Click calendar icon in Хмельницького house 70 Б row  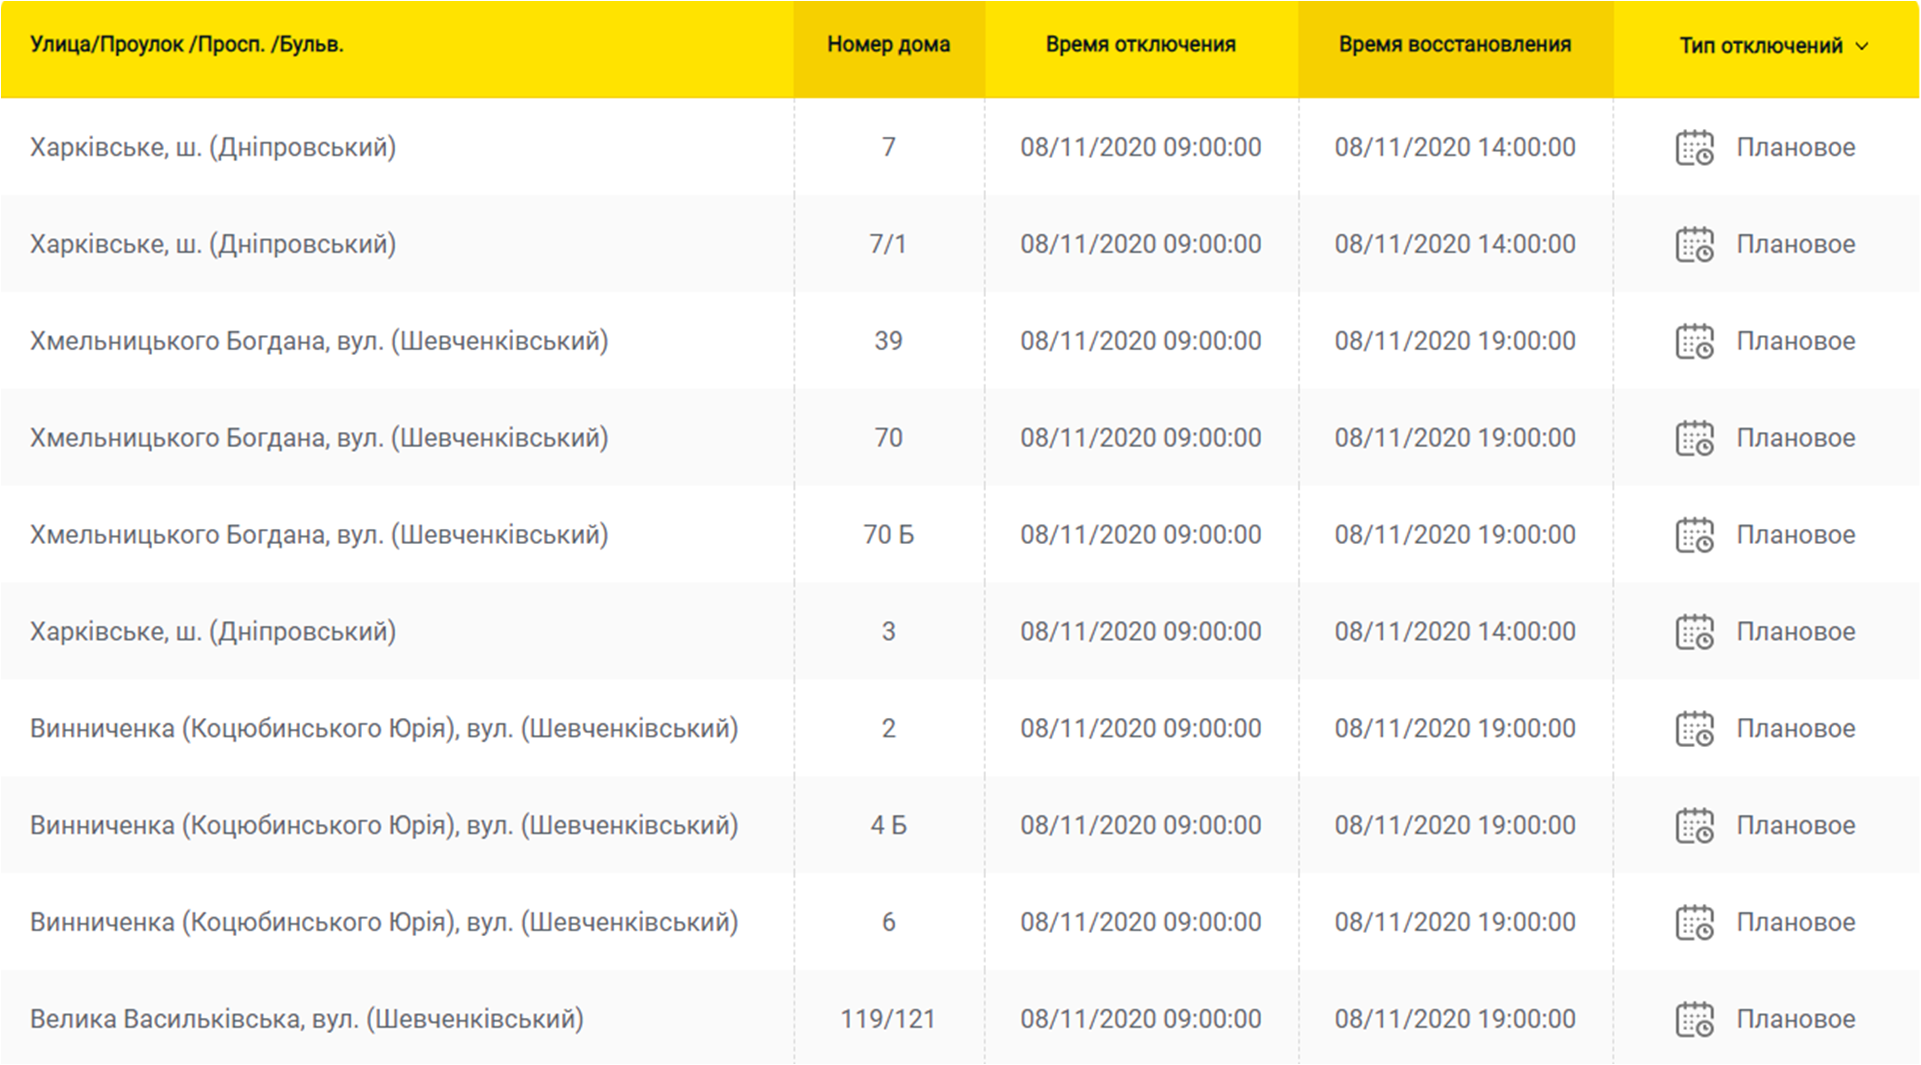point(1694,536)
